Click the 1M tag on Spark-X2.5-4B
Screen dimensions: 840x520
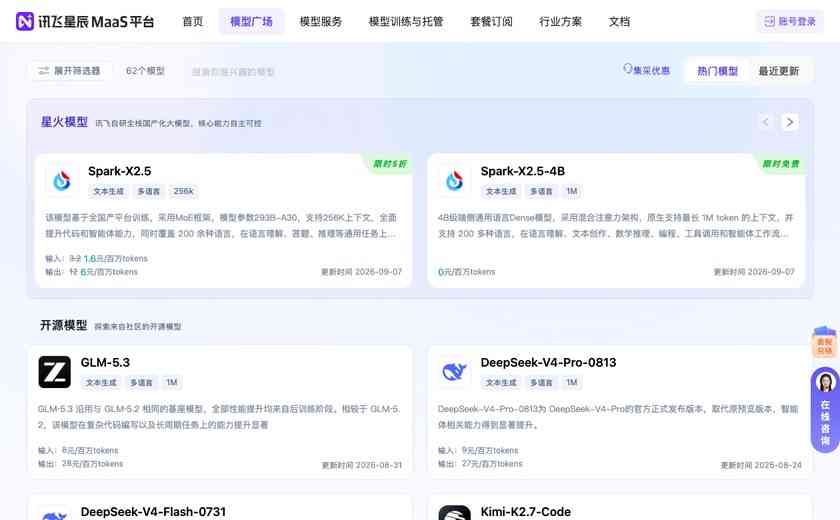pos(572,191)
